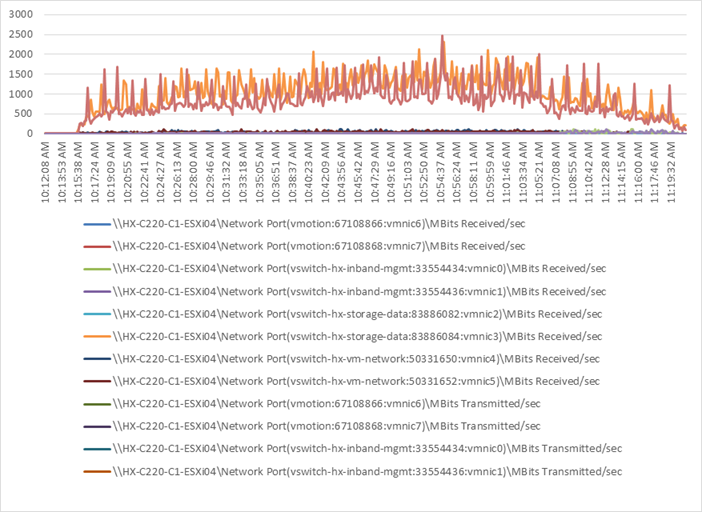Viewport: 702px width, 512px height.
Task: Click the inband-mgmt vmnic1 MBits Received legend label
Action: click(x=359, y=291)
